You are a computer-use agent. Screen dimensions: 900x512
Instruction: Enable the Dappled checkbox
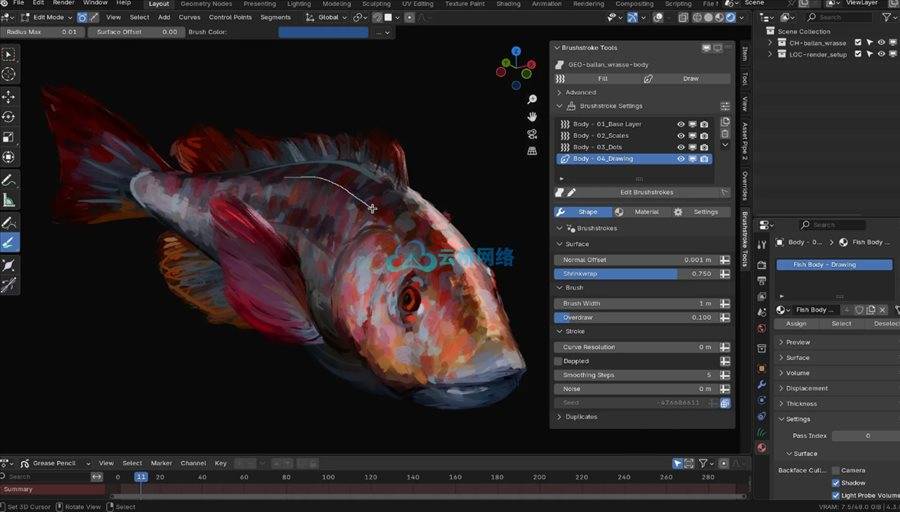pyautogui.click(x=558, y=361)
